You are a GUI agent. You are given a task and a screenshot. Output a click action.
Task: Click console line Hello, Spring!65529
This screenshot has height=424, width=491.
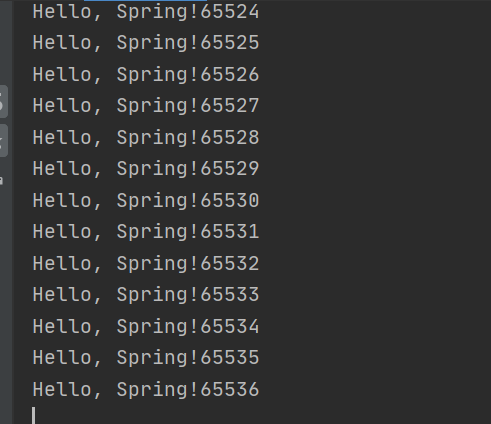pos(146,168)
